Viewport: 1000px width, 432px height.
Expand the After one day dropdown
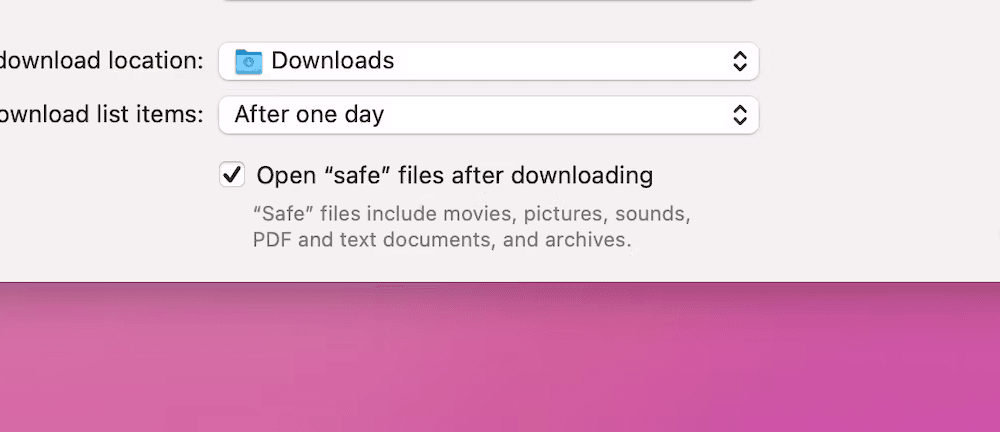click(x=489, y=115)
